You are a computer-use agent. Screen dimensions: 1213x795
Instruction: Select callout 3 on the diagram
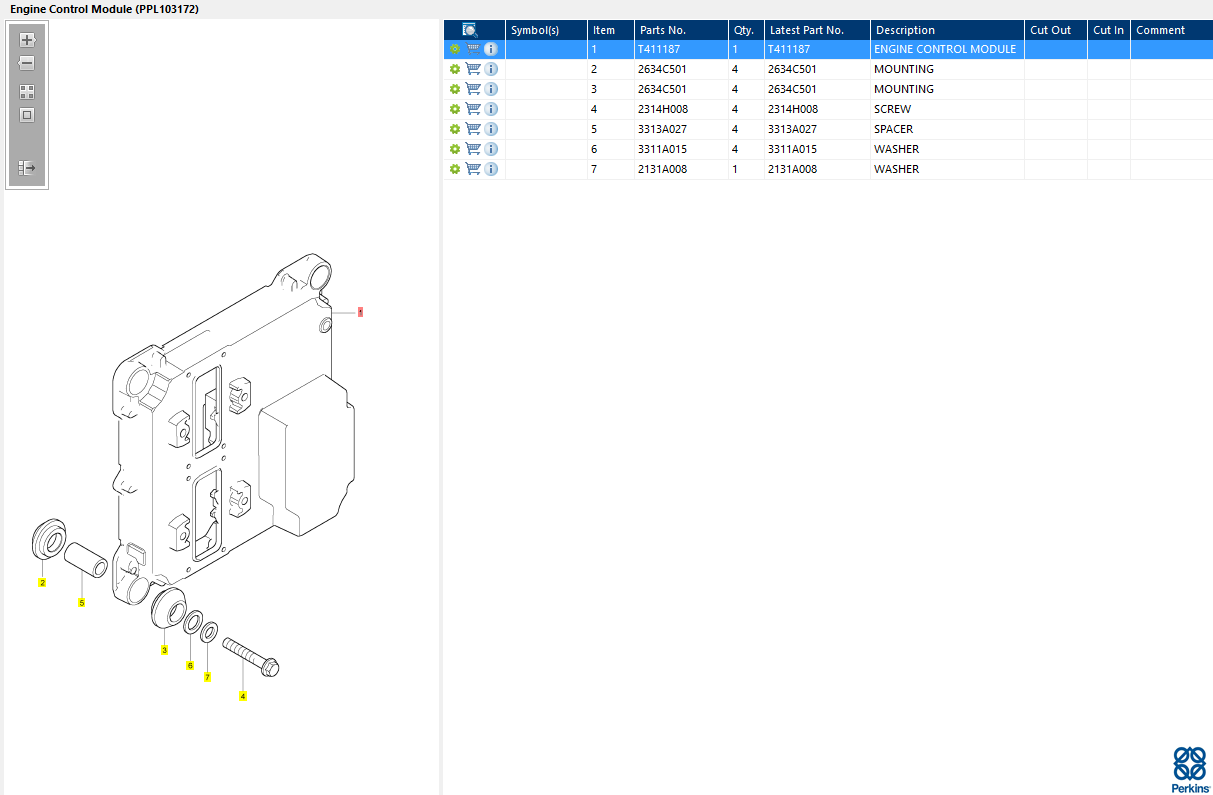pyautogui.click(x=164, y=650)
